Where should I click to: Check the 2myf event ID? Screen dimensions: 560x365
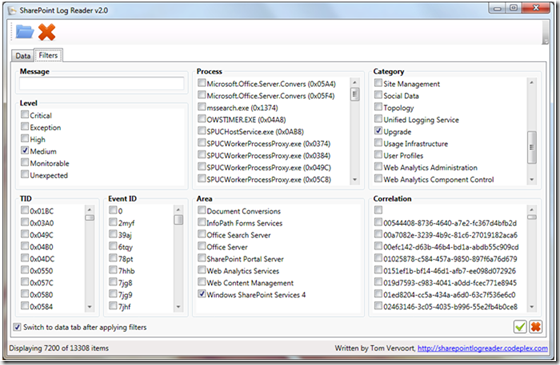tap(113, 222)
